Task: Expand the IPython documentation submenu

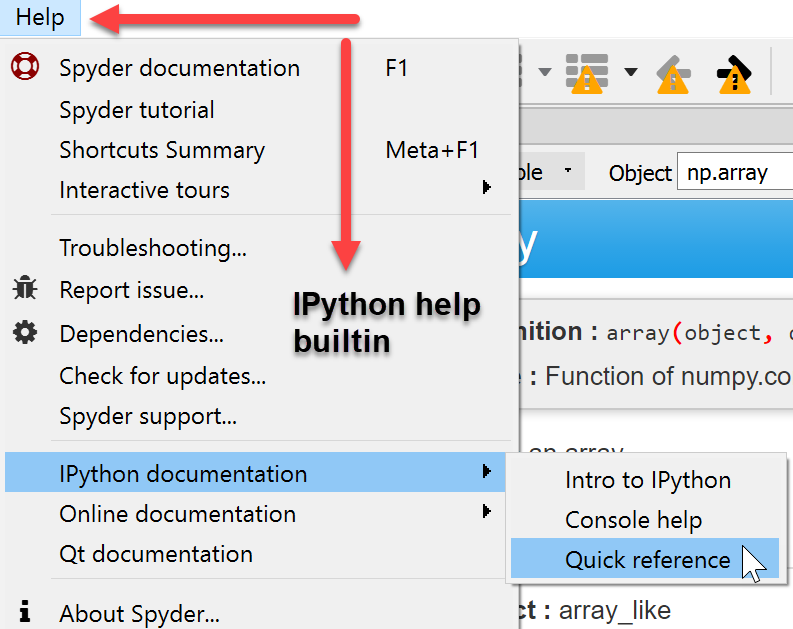Action: tap(255, 472)
